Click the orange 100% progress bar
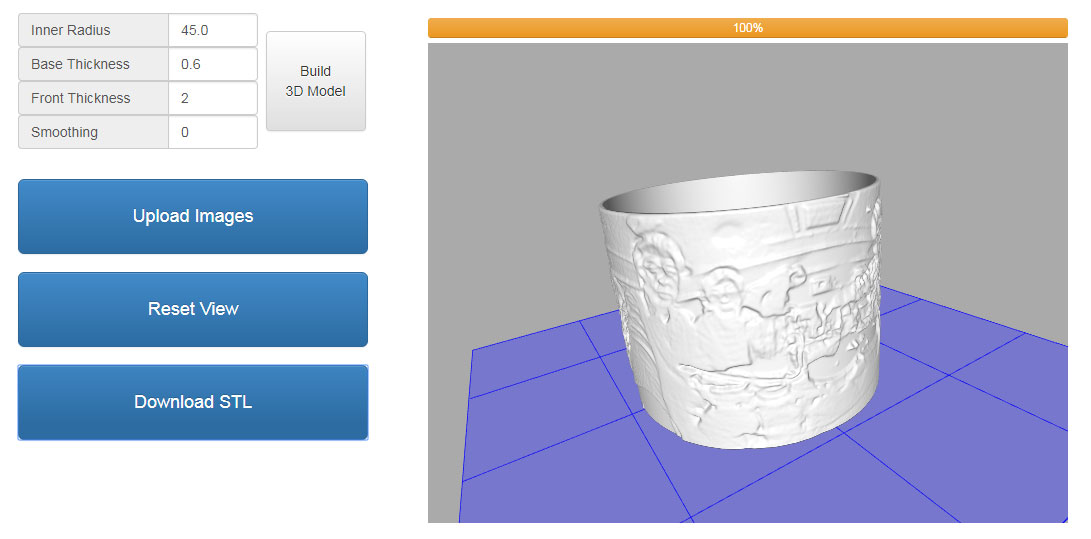This screenshot has width=1091, height=539. (747, 28)
